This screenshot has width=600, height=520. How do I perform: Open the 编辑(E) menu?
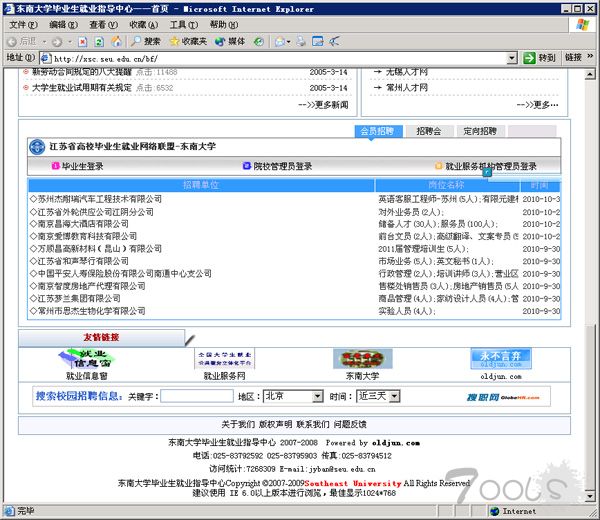[x=64, y=25]
